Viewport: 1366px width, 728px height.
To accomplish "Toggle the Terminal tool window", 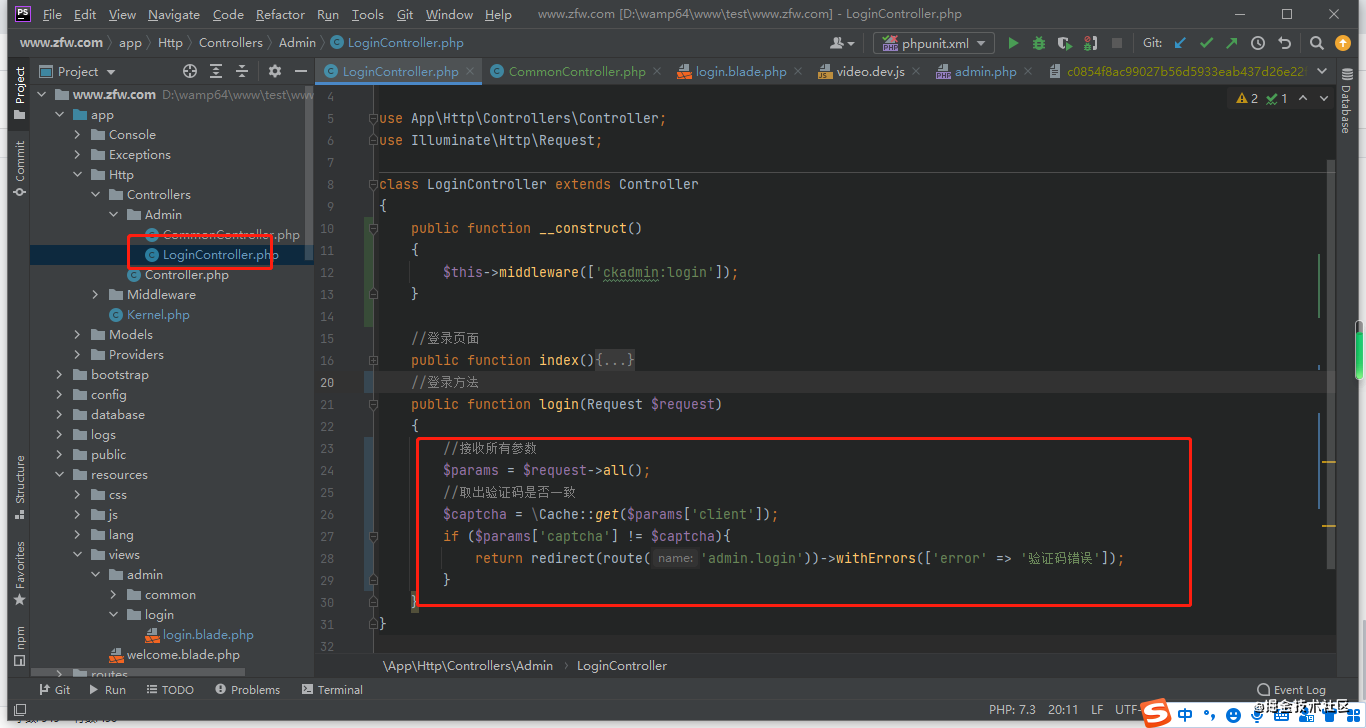I will click(331, 689).
